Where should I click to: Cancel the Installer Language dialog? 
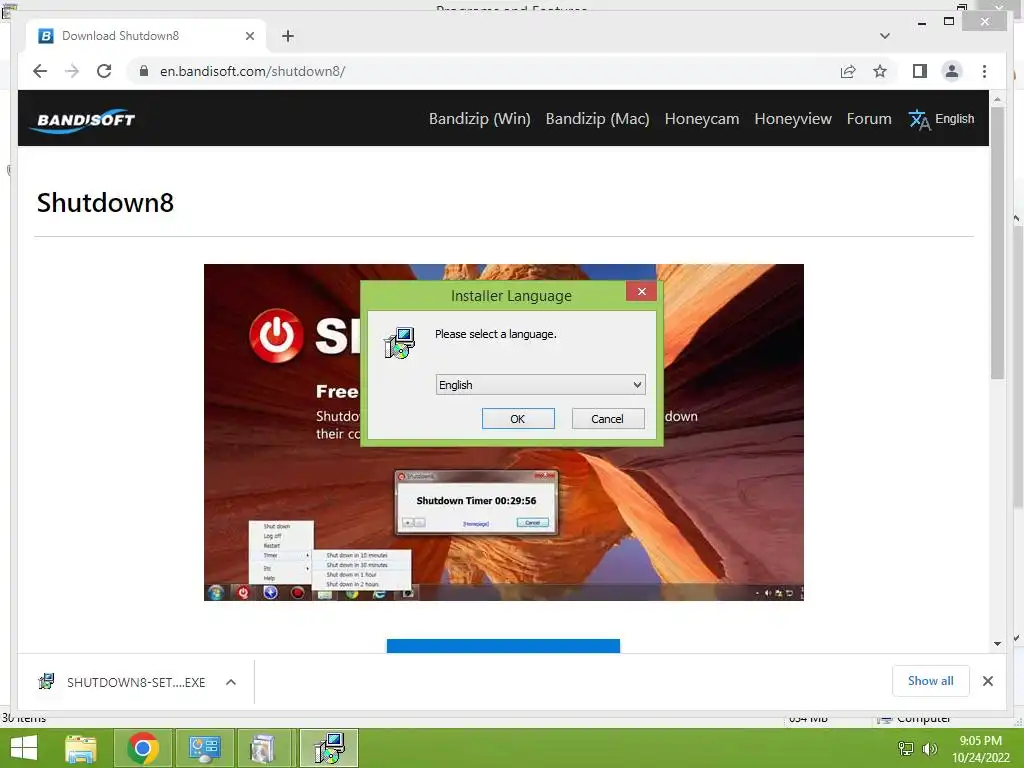(607, 419)
